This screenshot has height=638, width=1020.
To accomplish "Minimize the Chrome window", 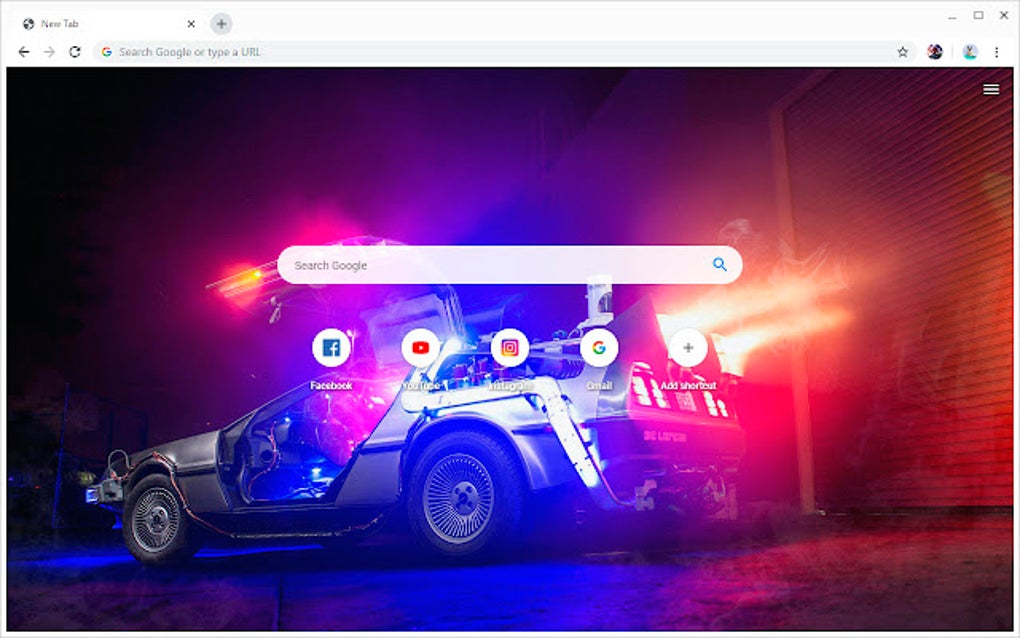I will 952,16.
